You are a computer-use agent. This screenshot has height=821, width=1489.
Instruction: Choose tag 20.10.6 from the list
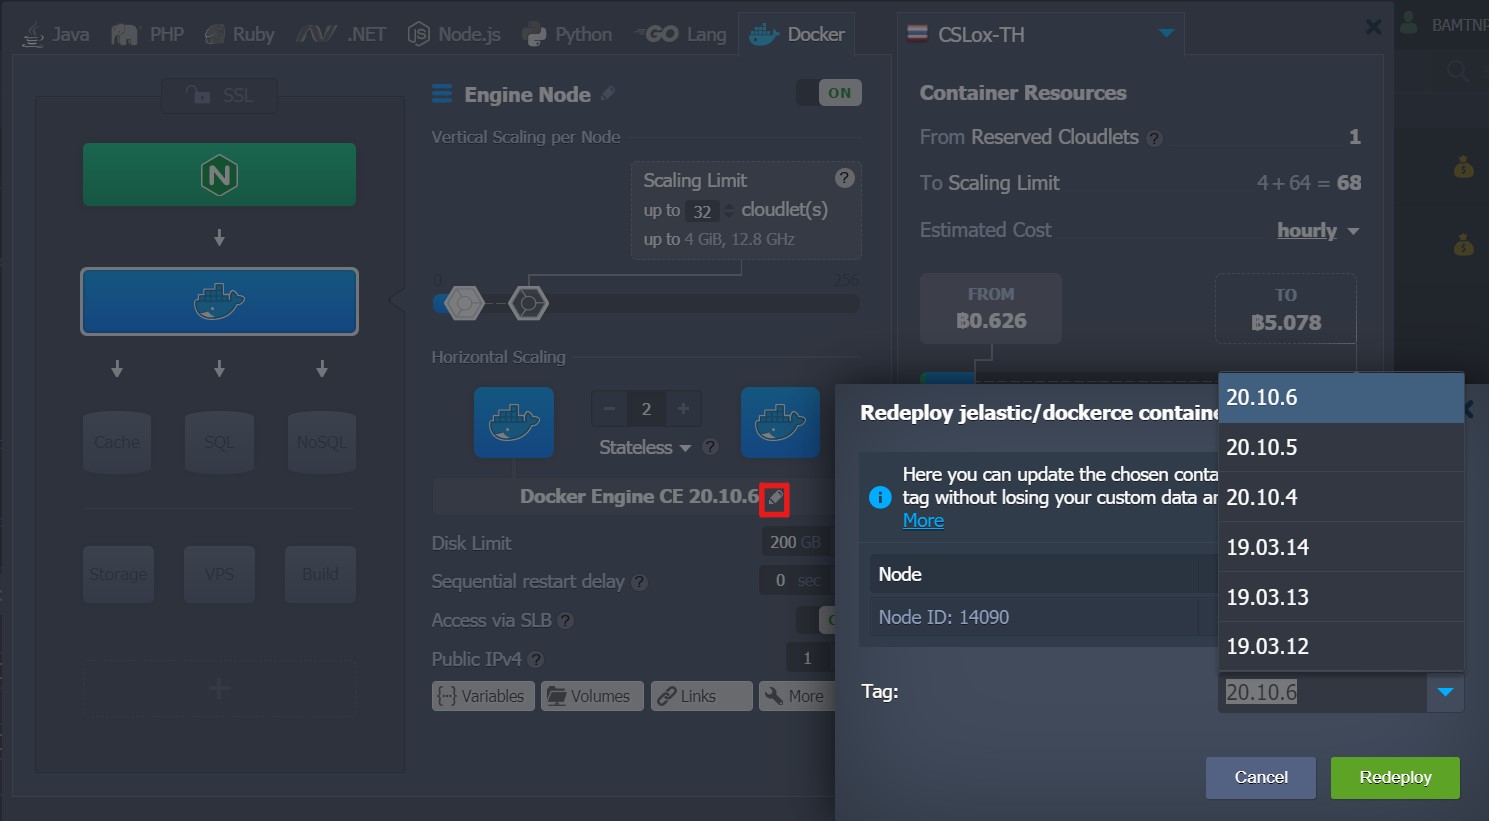pyautogui.click(x=1341, y=398)
